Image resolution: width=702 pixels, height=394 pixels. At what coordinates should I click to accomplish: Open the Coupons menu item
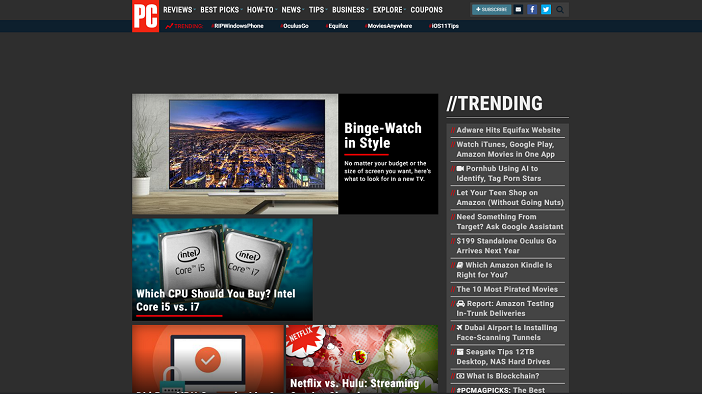click(x=426, y=10)
